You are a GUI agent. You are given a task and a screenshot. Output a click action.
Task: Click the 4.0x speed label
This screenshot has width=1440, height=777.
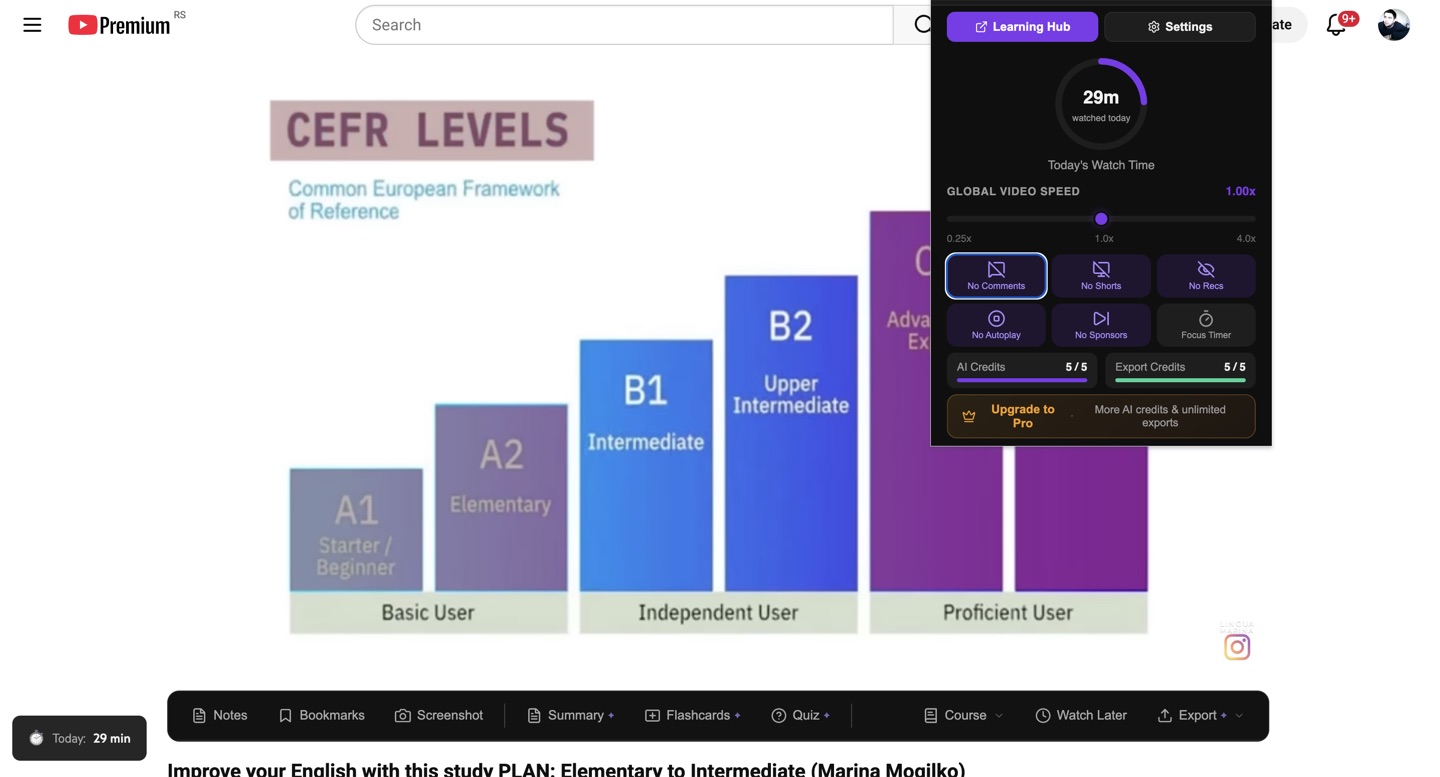[x=1245, y=239]
